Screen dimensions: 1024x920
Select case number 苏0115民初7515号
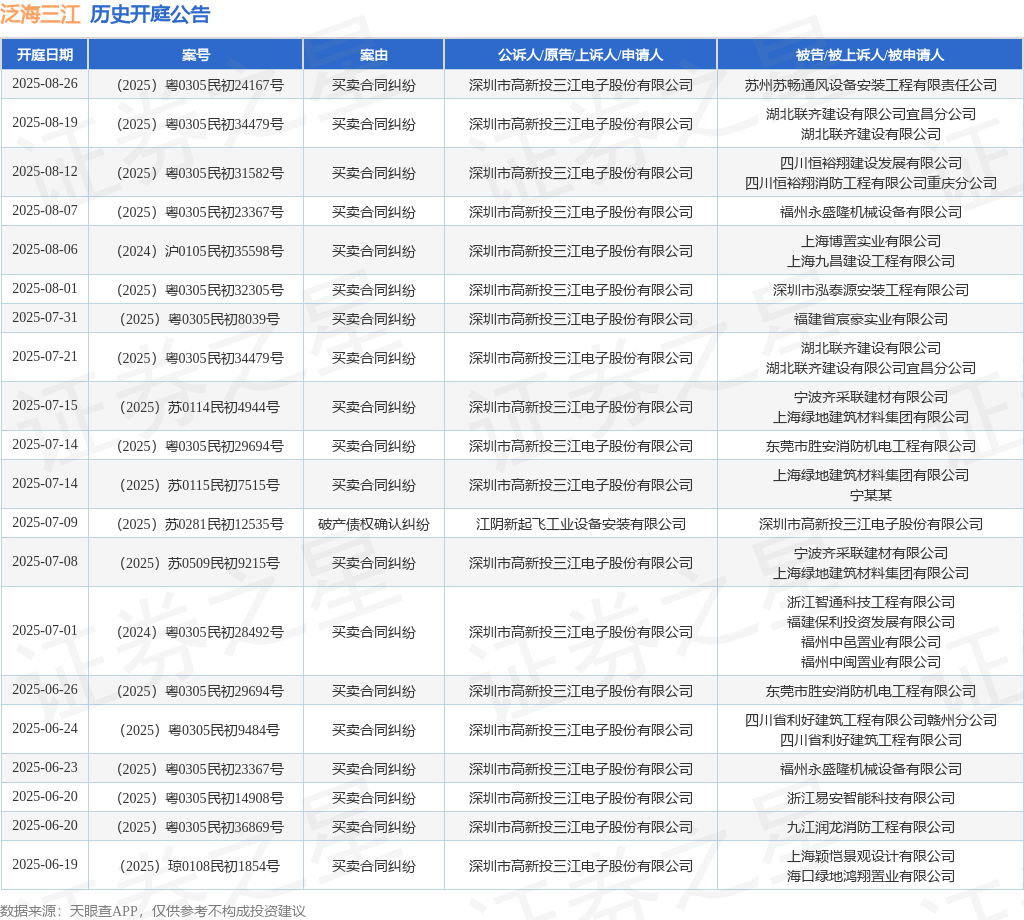224,485
